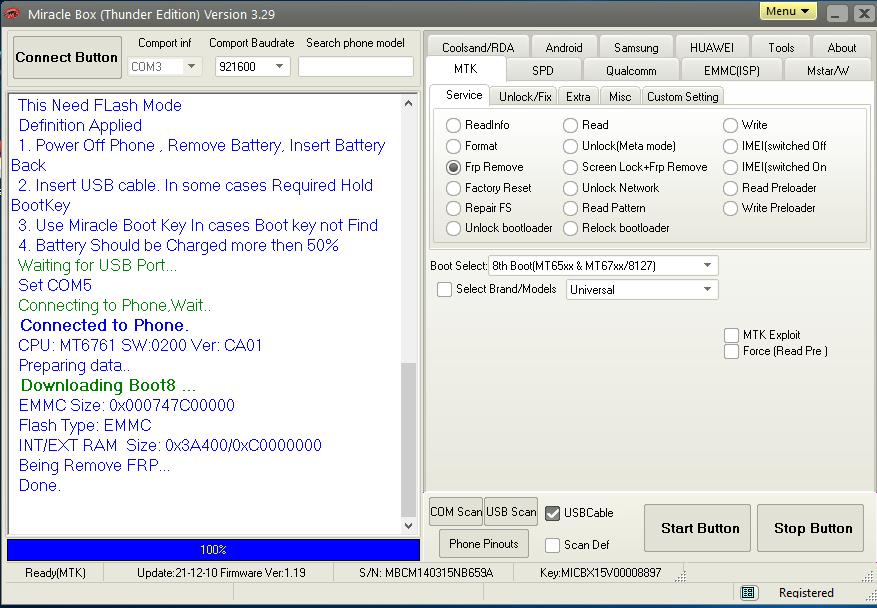
Task: Select the ReadInfo radio option
Action: pyautogui.click(x=453, y=125)
